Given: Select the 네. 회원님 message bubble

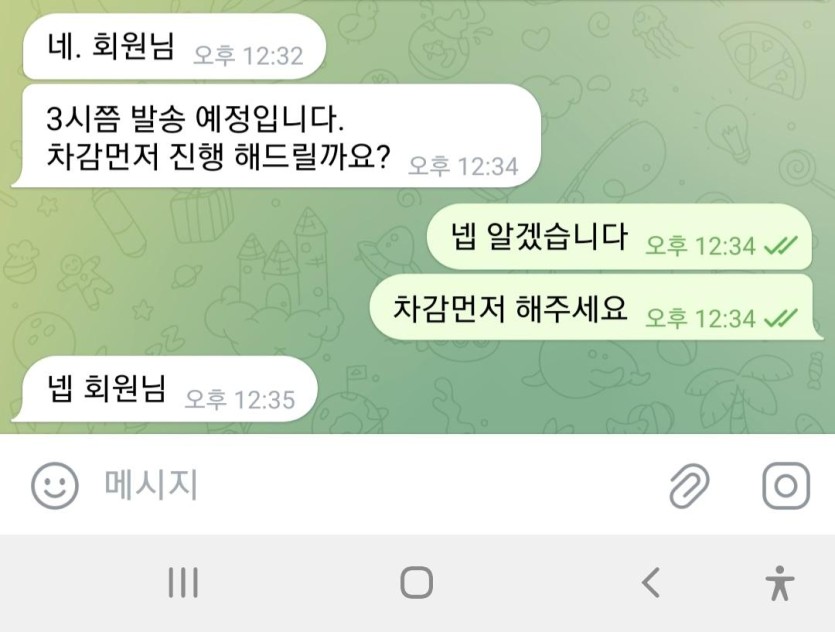Looking at the screenshot, I should (174, 46).
